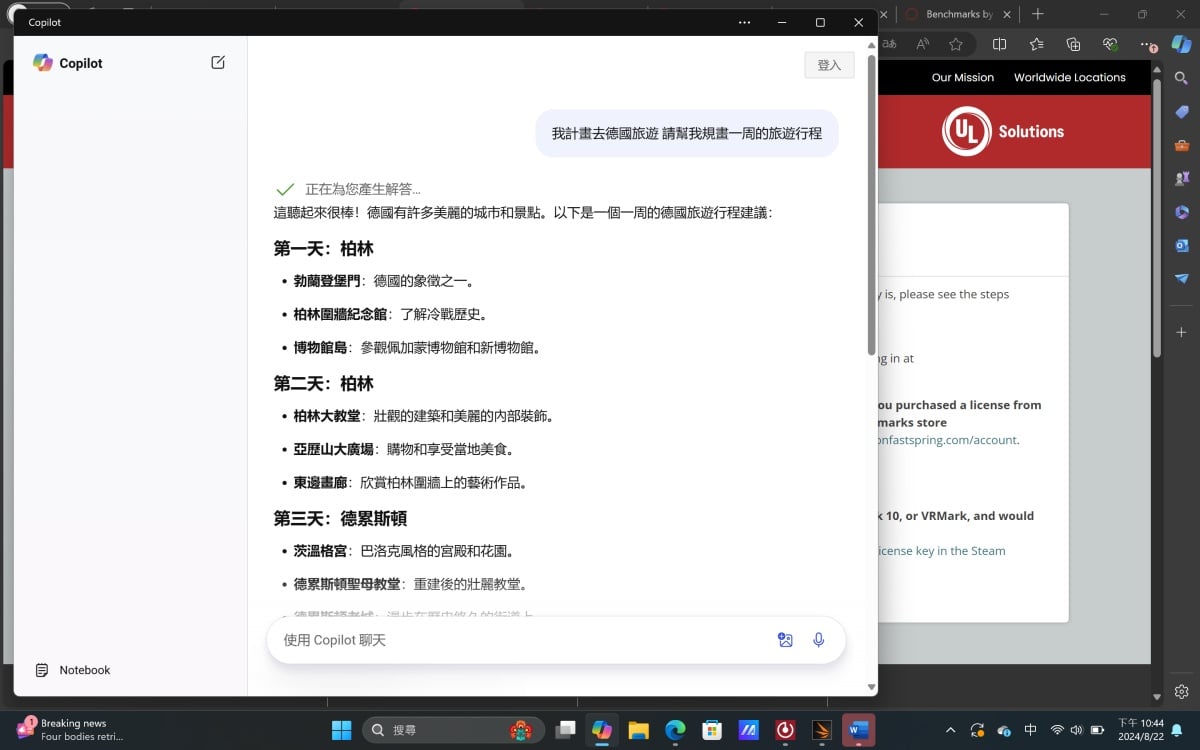Image resolution: width=1200 pixels, height=750 pixels.
Task: Close the Benchmarks by tab in Edge
Action: tap(1007, 14)
